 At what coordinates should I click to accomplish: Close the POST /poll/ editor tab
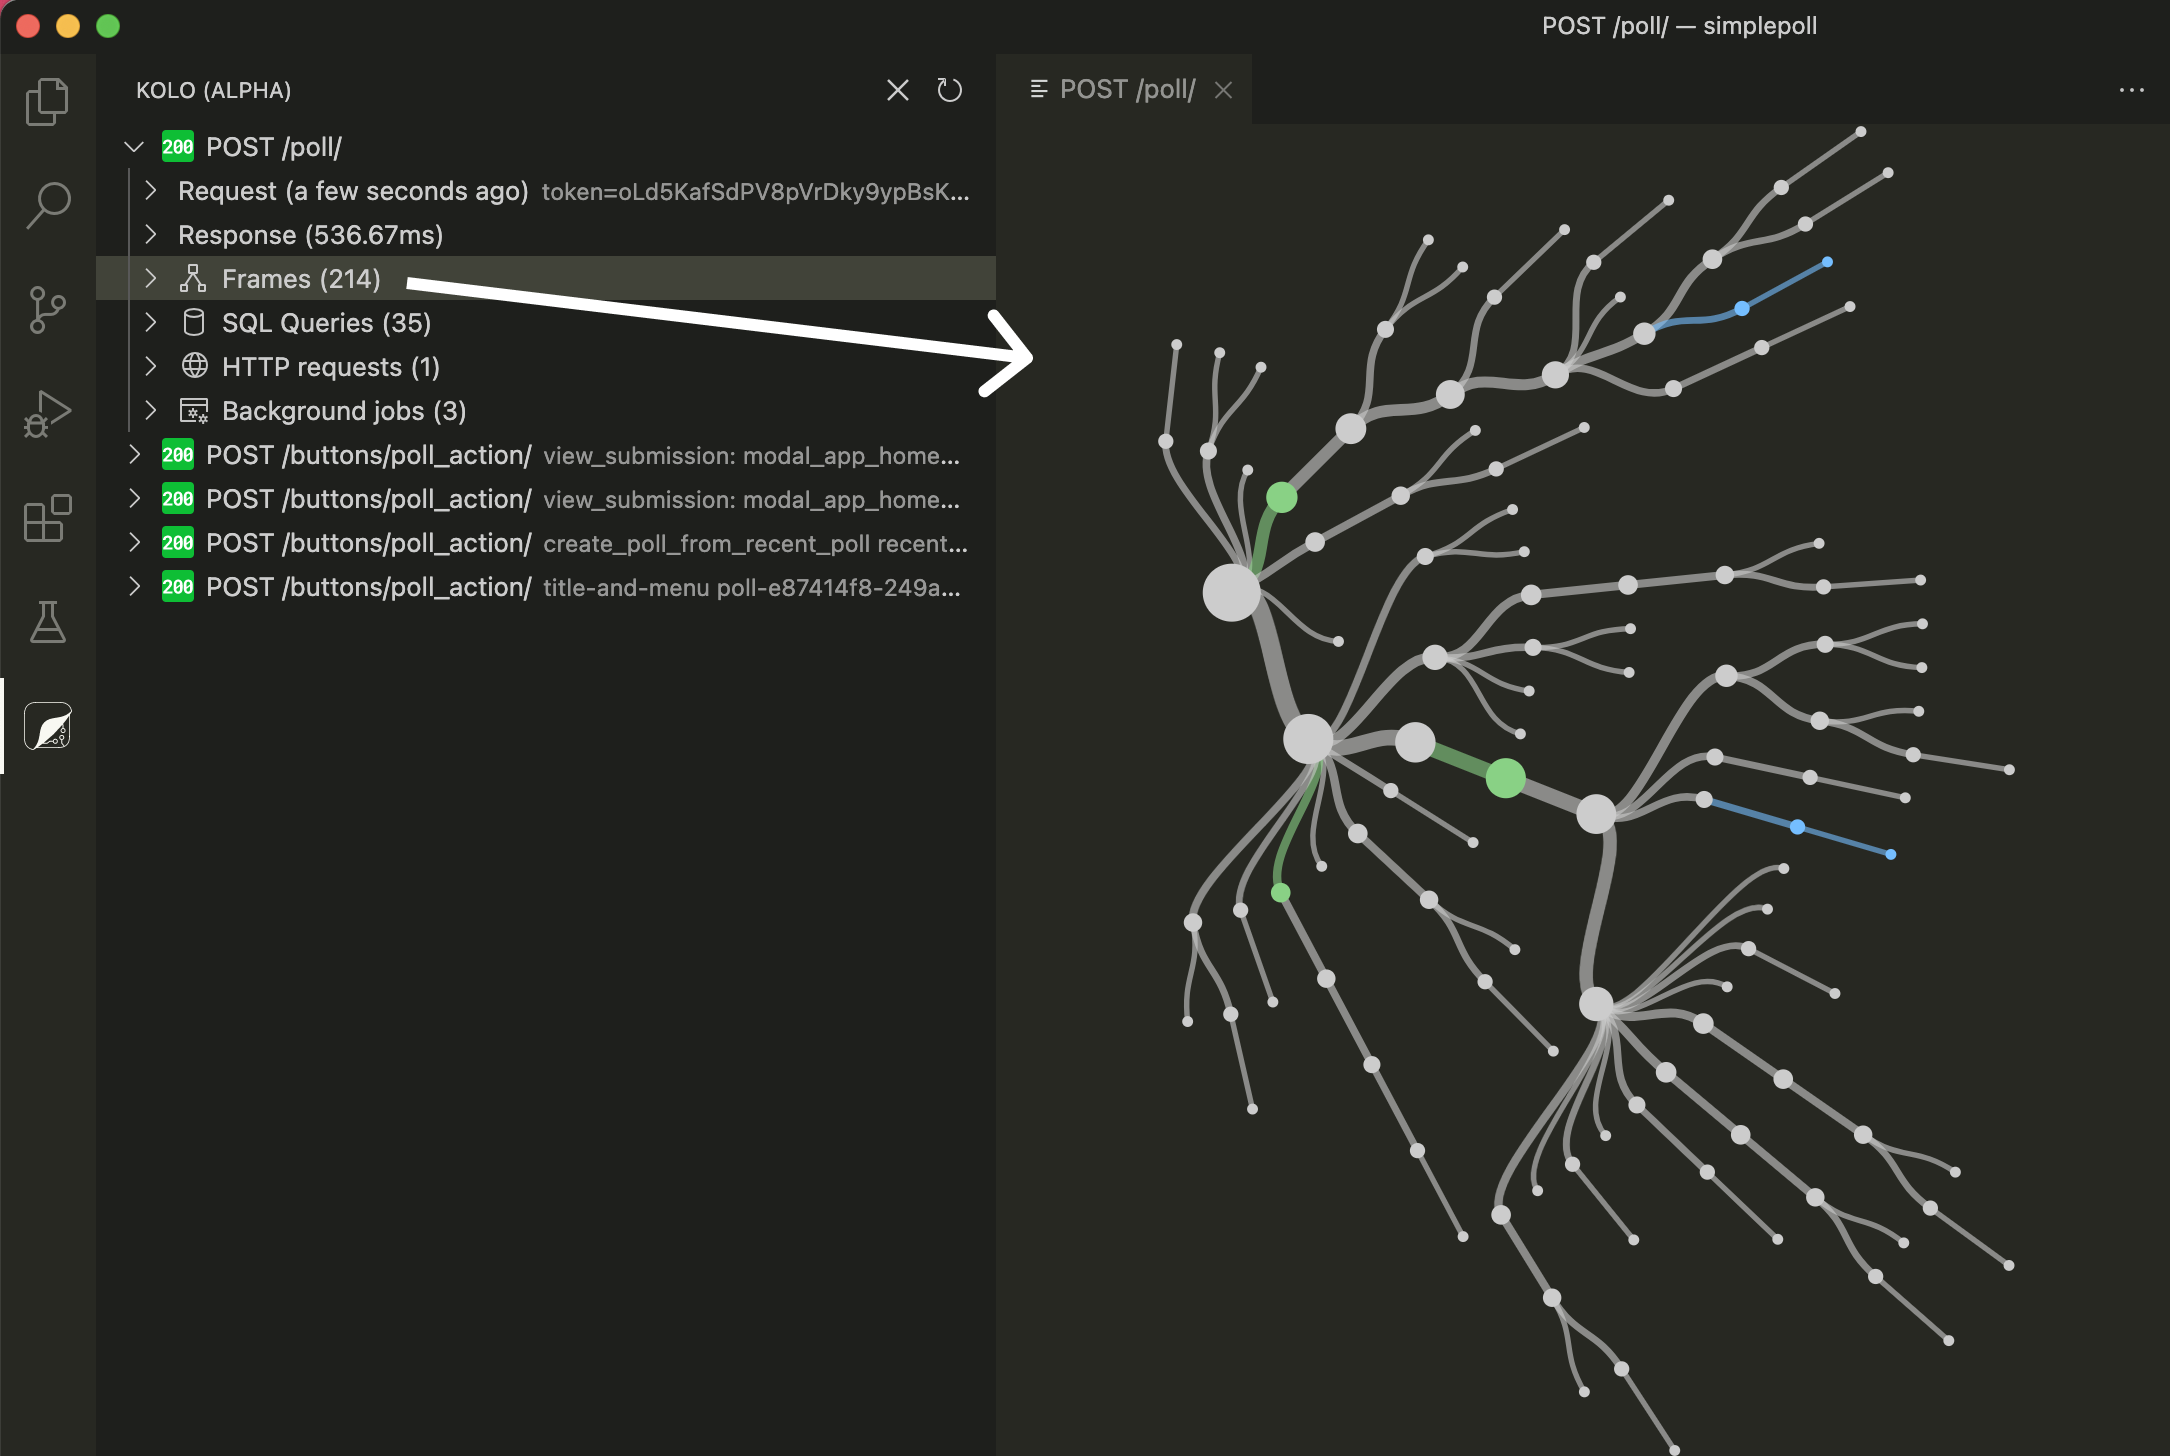(1223, 90)
